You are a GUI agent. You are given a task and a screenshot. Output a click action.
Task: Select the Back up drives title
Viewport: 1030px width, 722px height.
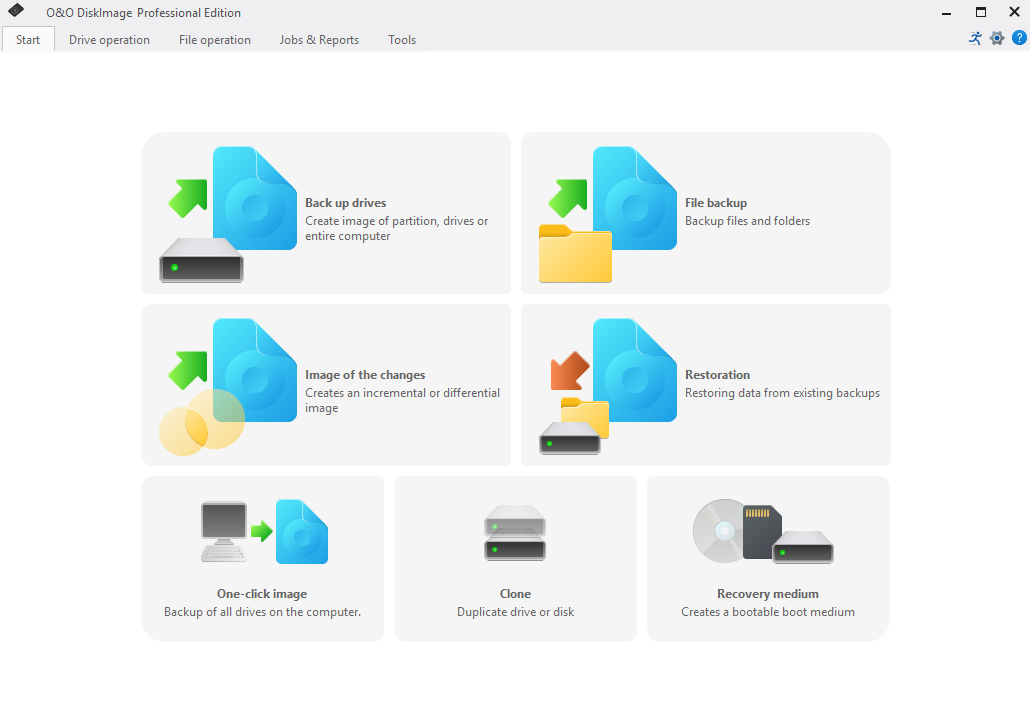(x=346, y=203)
